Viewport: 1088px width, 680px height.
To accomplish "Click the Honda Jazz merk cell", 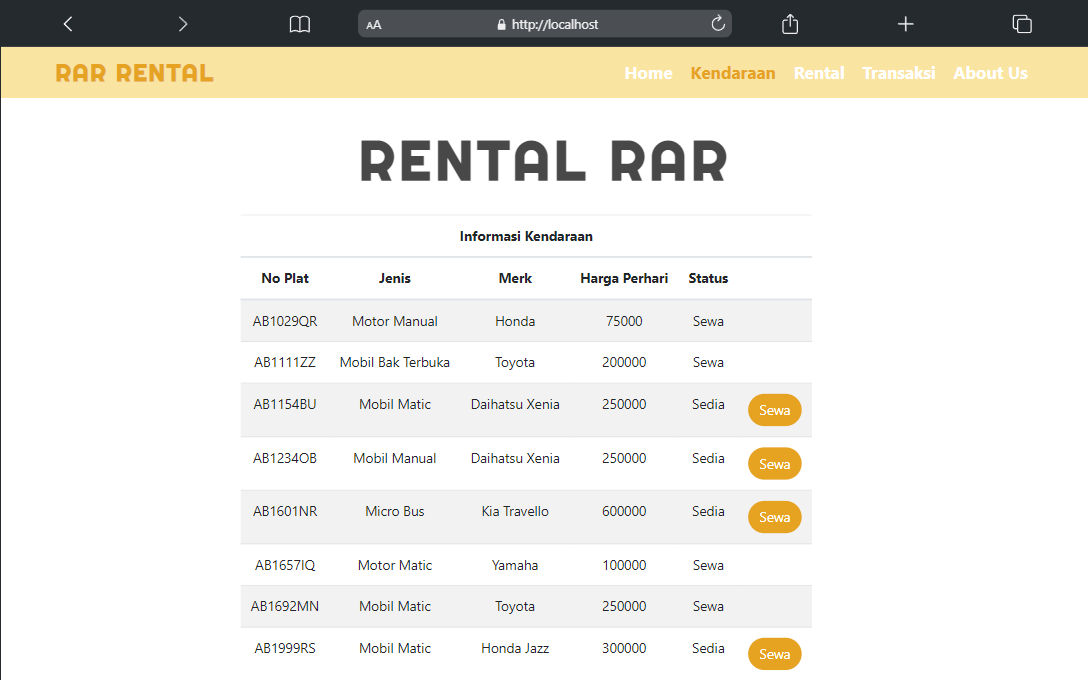I will click(x=515, y=648).
